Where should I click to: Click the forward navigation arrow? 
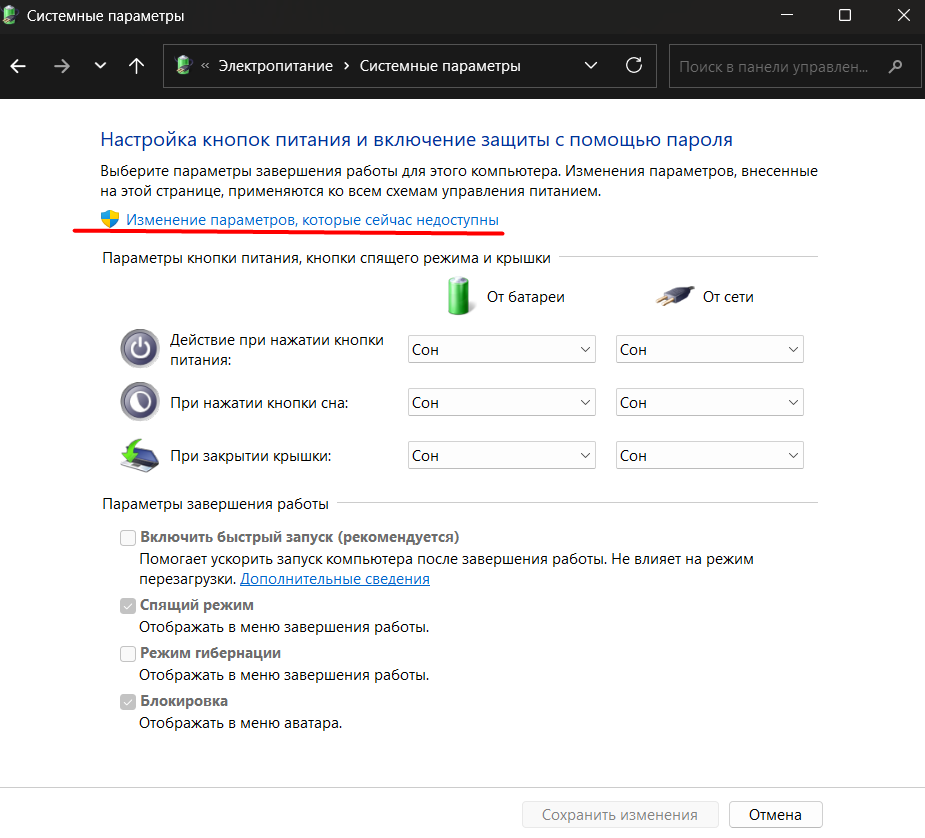tap(61, 66)
